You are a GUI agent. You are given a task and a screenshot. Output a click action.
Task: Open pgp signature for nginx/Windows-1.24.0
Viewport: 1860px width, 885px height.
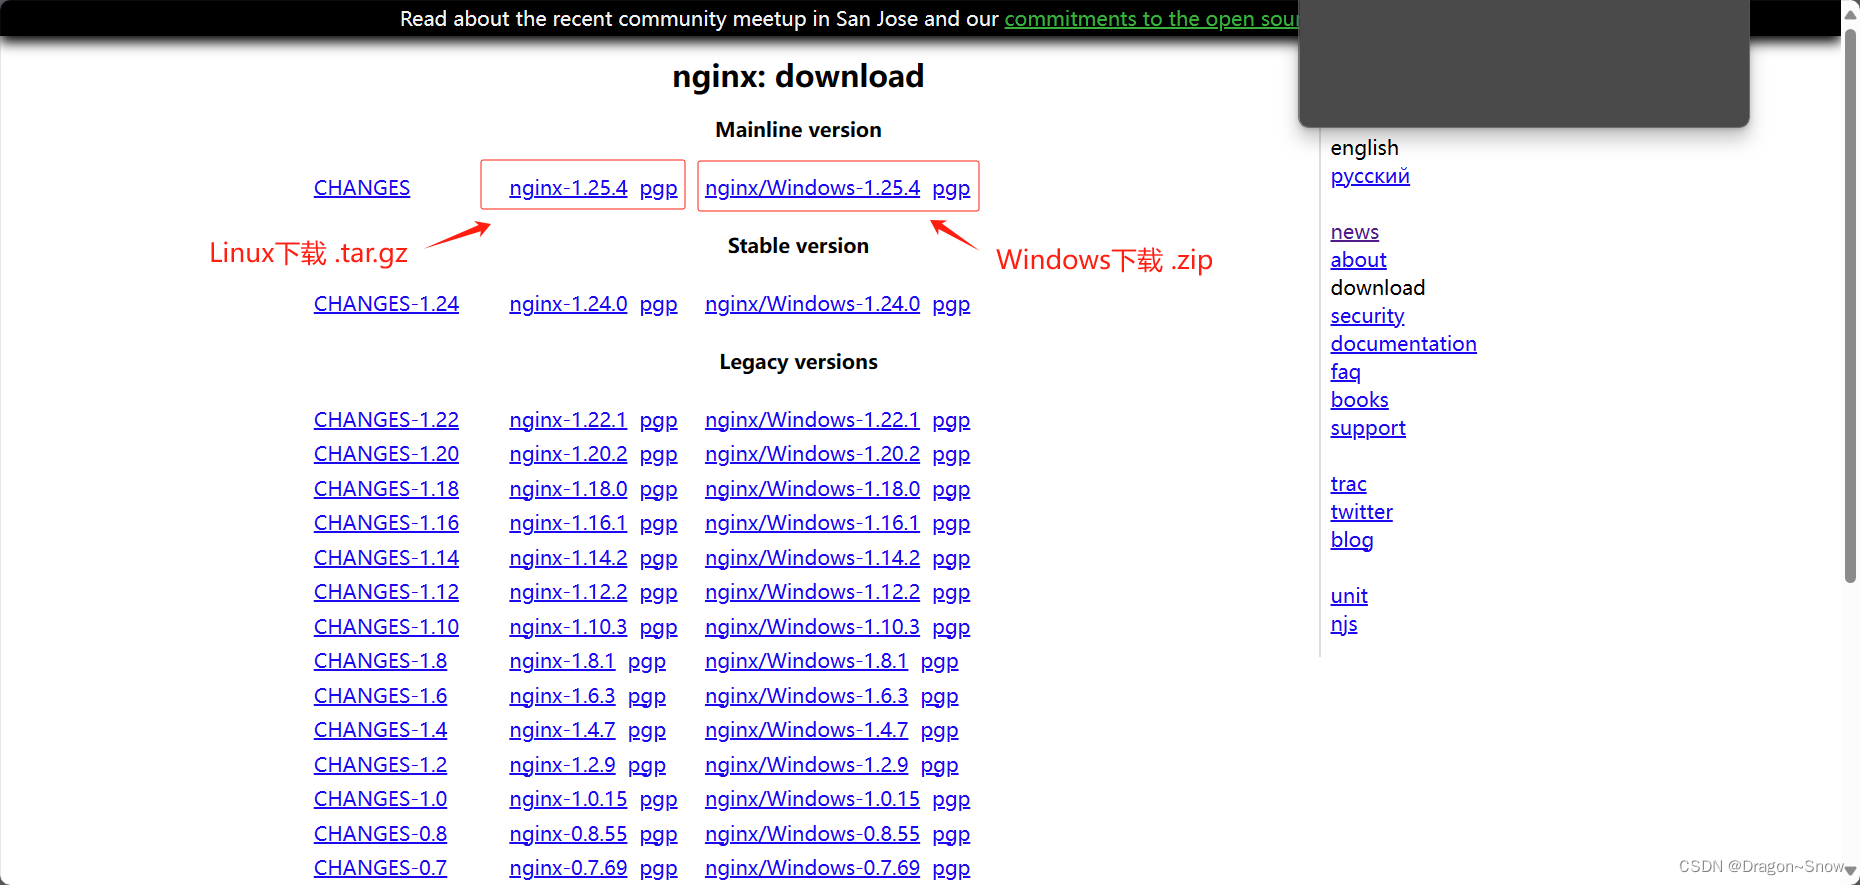click(x=951, y=304)
